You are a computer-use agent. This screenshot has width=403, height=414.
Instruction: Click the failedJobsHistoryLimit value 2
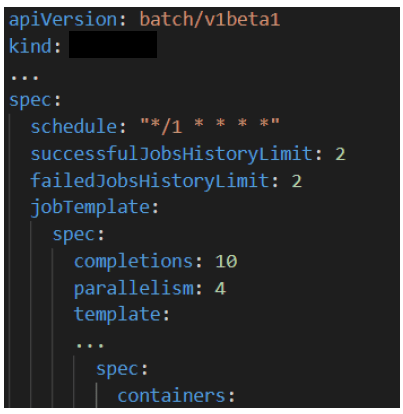297,181
